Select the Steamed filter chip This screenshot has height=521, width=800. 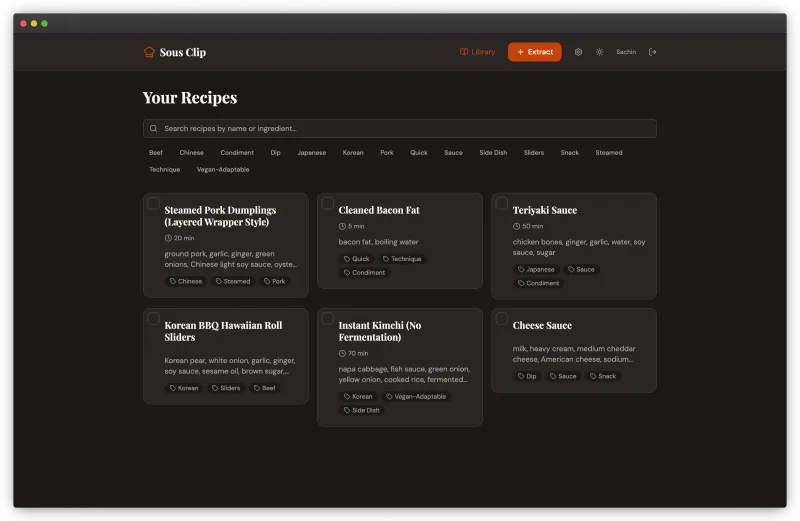tap(609, 153)
